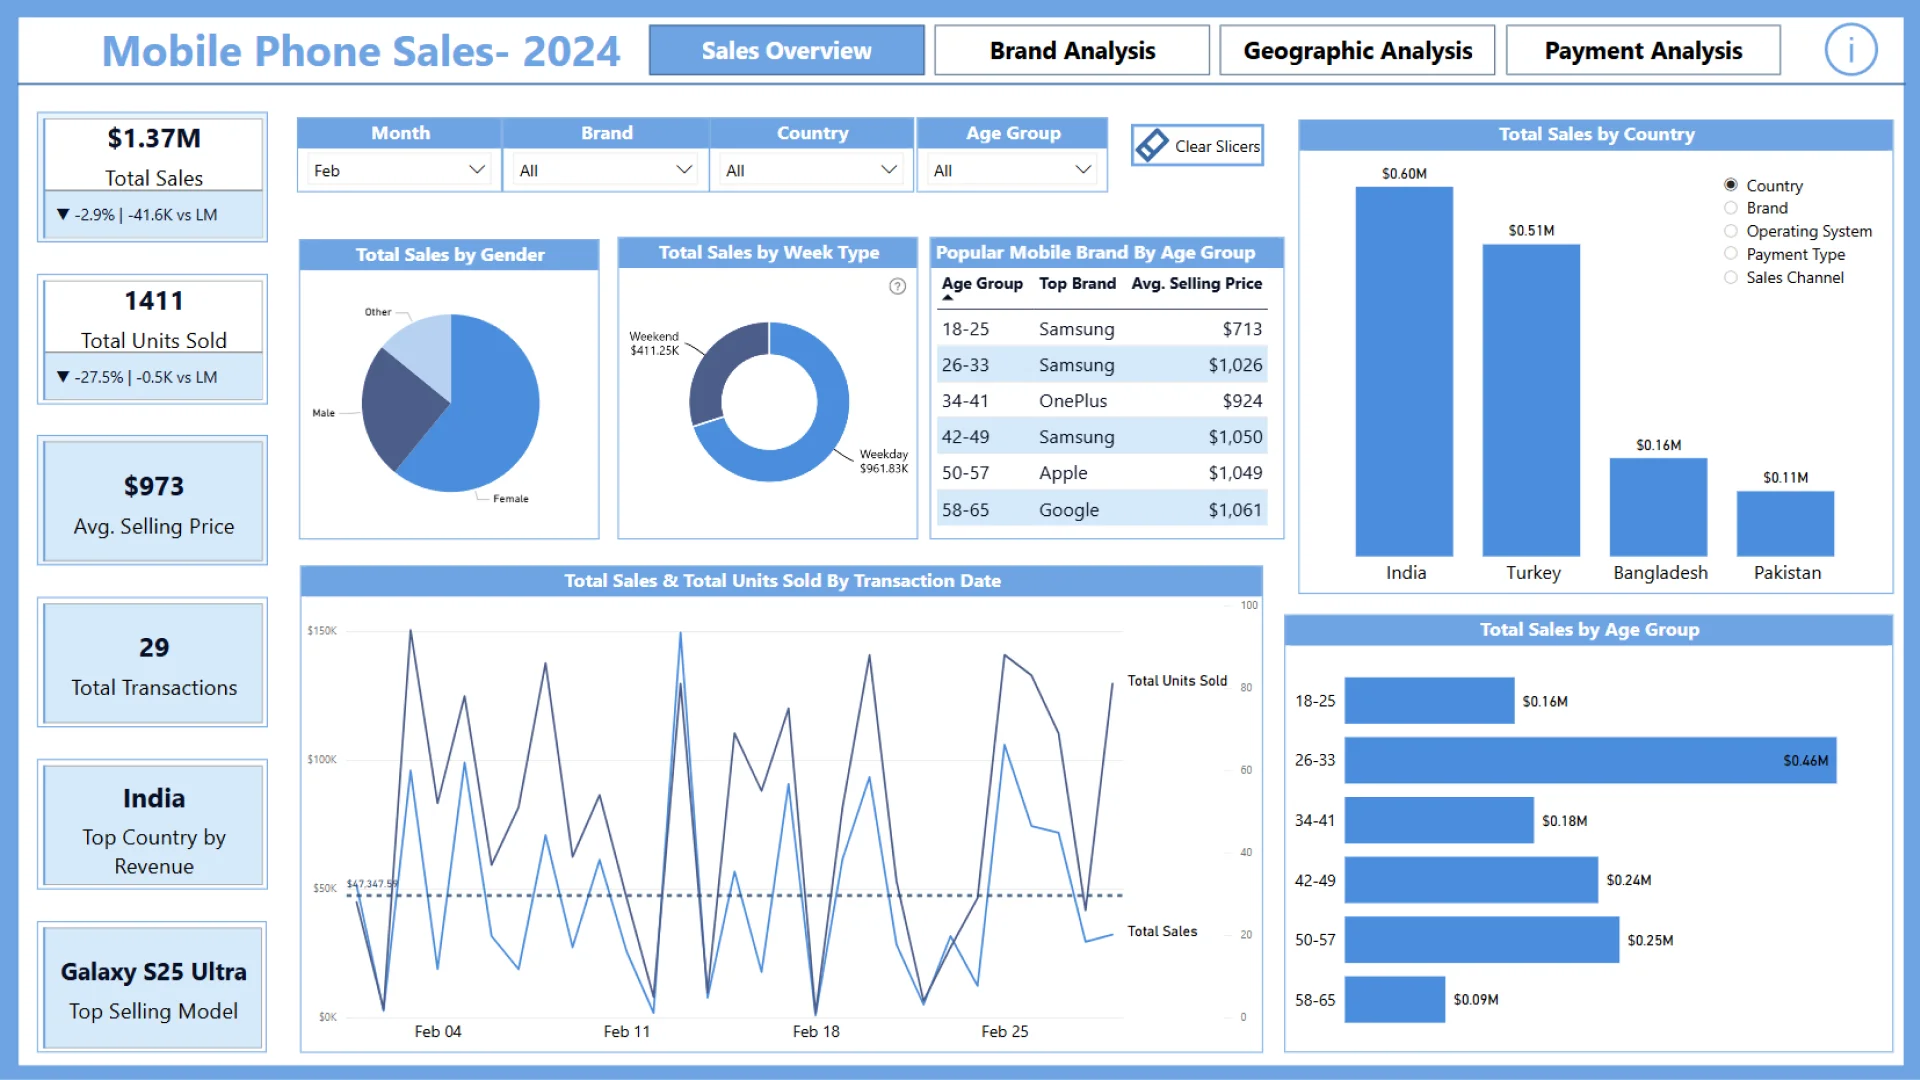
Task: Select the Brand radio option
Action: click(1731, 208)
